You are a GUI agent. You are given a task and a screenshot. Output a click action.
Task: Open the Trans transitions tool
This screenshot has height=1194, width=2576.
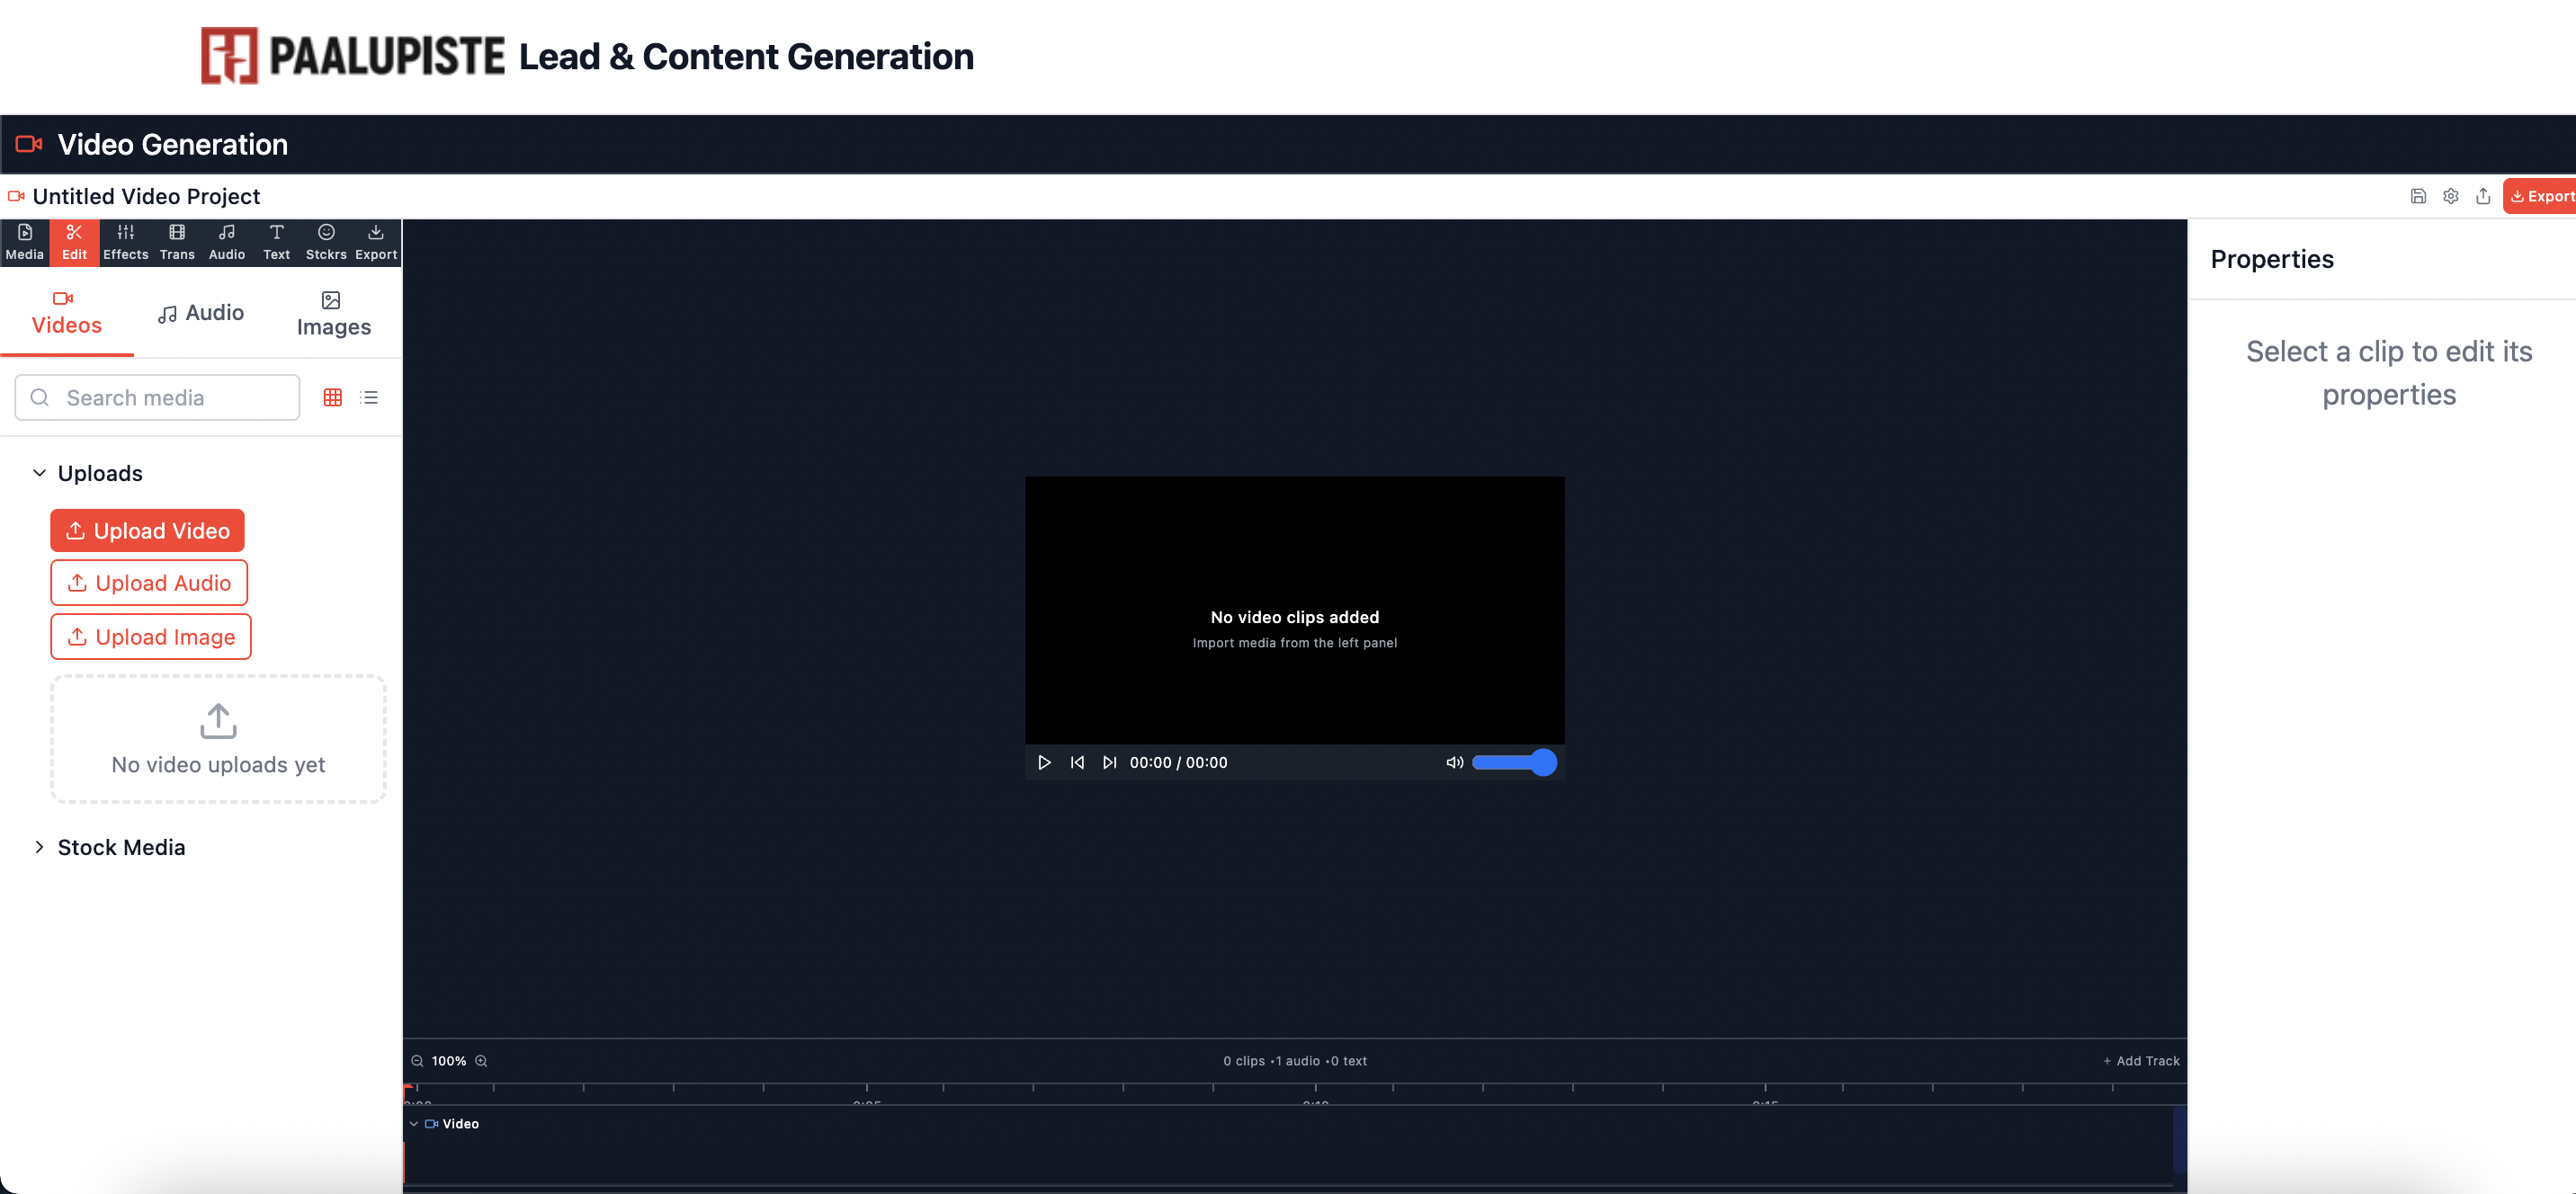point(177,242)
